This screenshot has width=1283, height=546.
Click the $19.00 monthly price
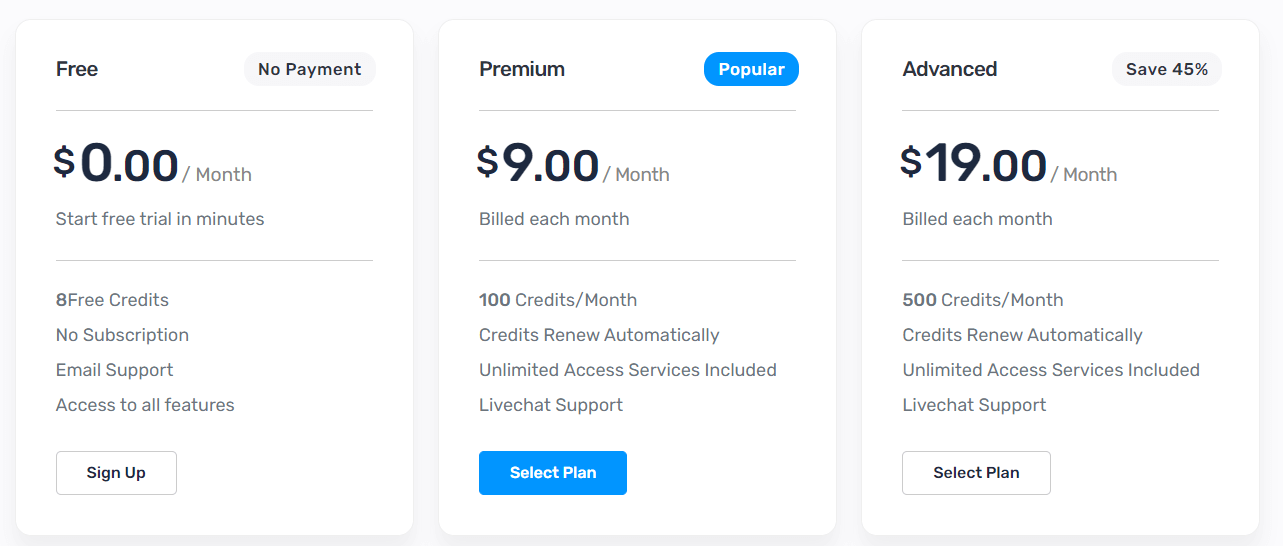click(x=974, y=164)
